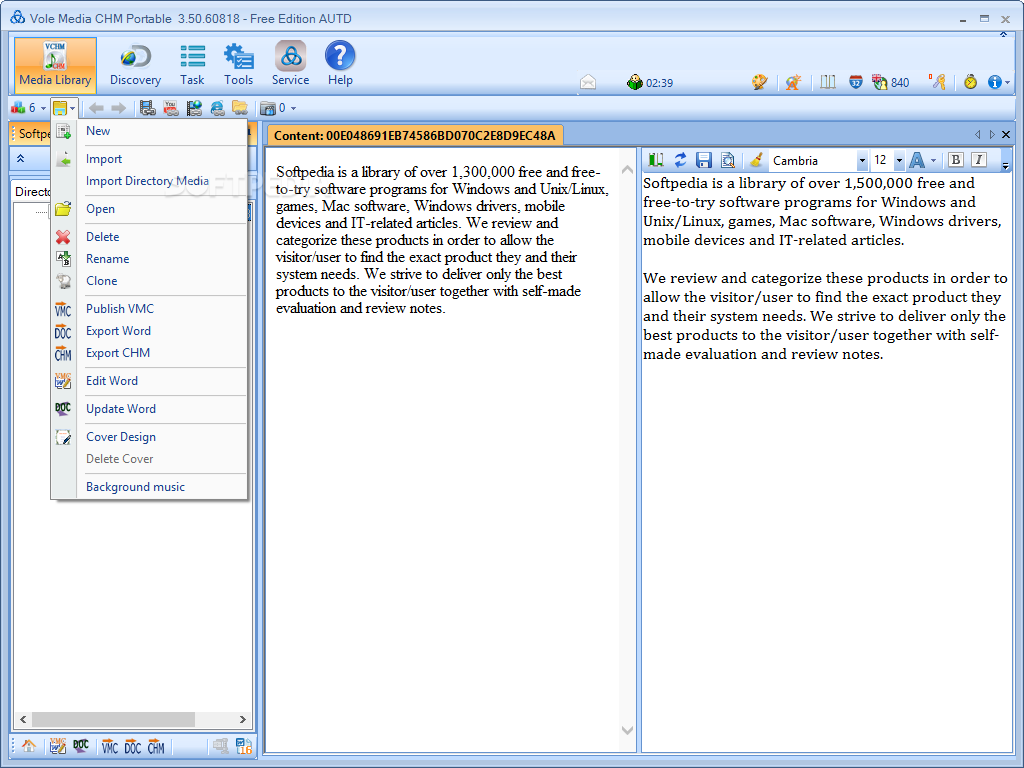Click the stopwatch timer icon
This screenshot has width=1024, height=768.
(970, 82)
